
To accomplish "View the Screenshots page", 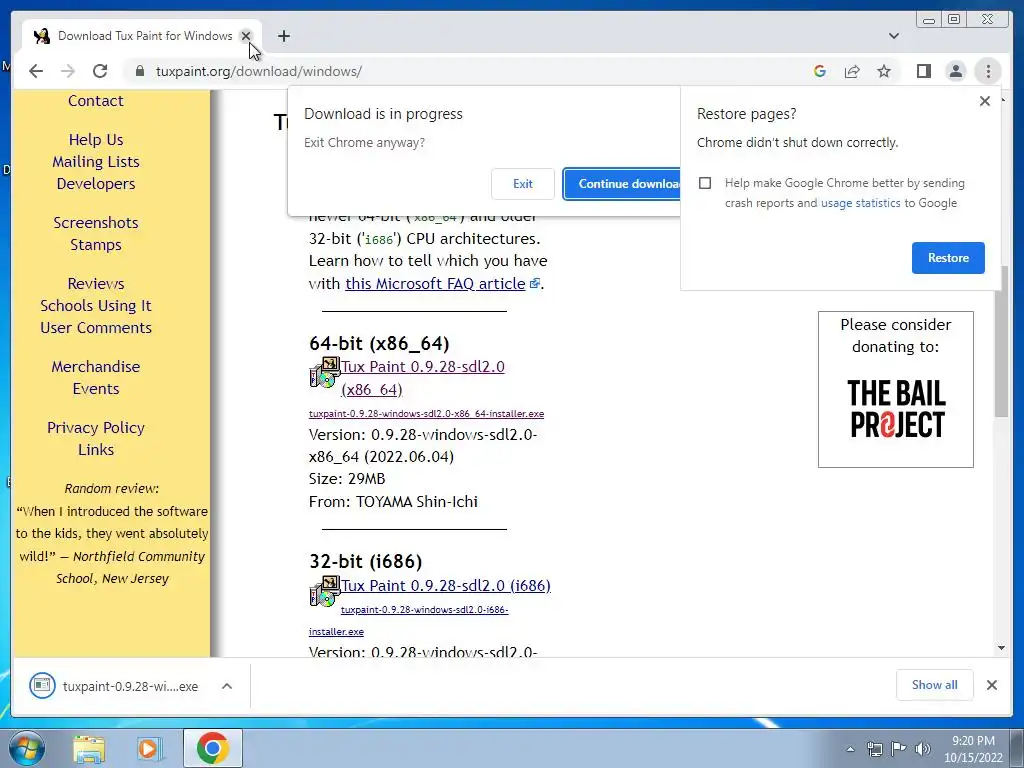I will [x=96, y=223].
